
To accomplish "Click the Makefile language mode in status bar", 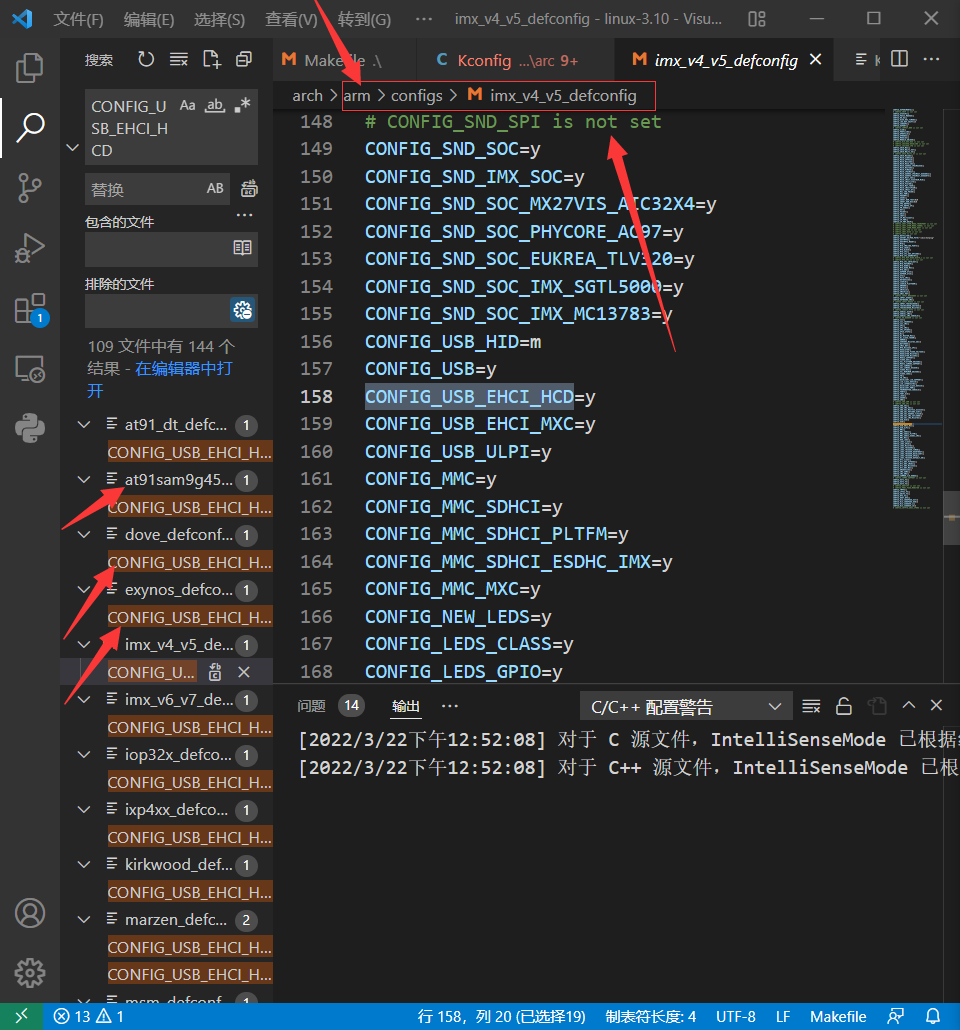I will click(x=838, y=1017).
